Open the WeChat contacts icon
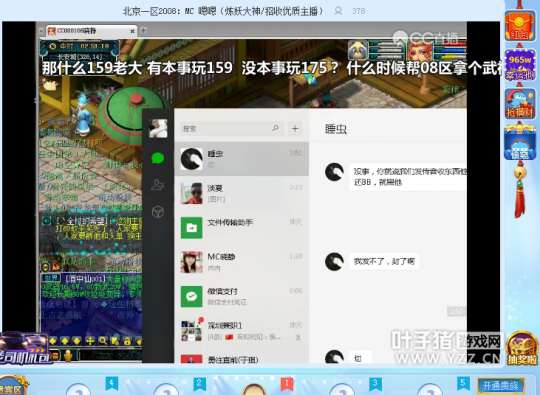Screen dimensions: 540x395 (x=158, y=185)
